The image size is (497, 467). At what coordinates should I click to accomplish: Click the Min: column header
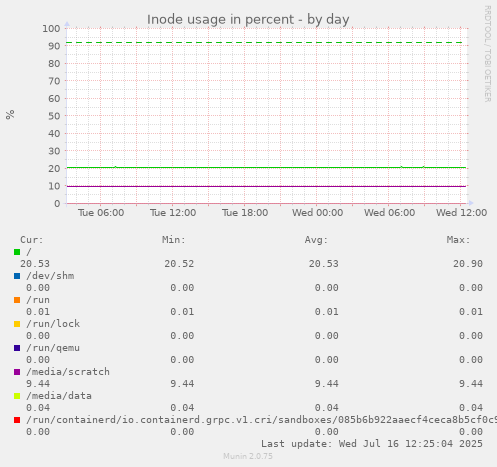[x=174, y=240]
